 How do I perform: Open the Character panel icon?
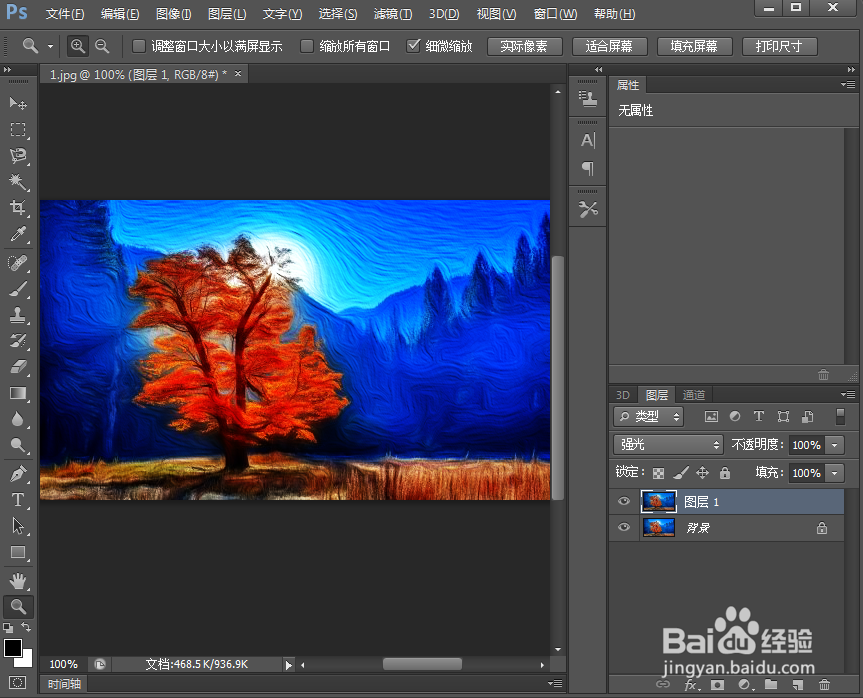tap(588, 140)
